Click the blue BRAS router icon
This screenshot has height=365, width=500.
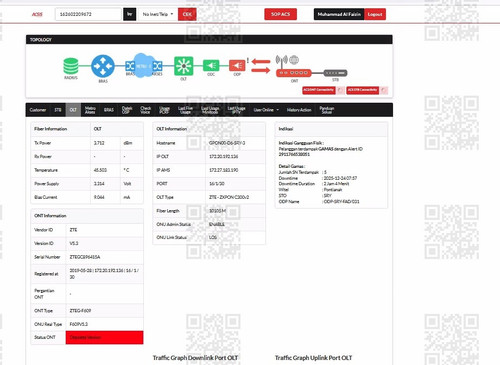click(103, 66)
